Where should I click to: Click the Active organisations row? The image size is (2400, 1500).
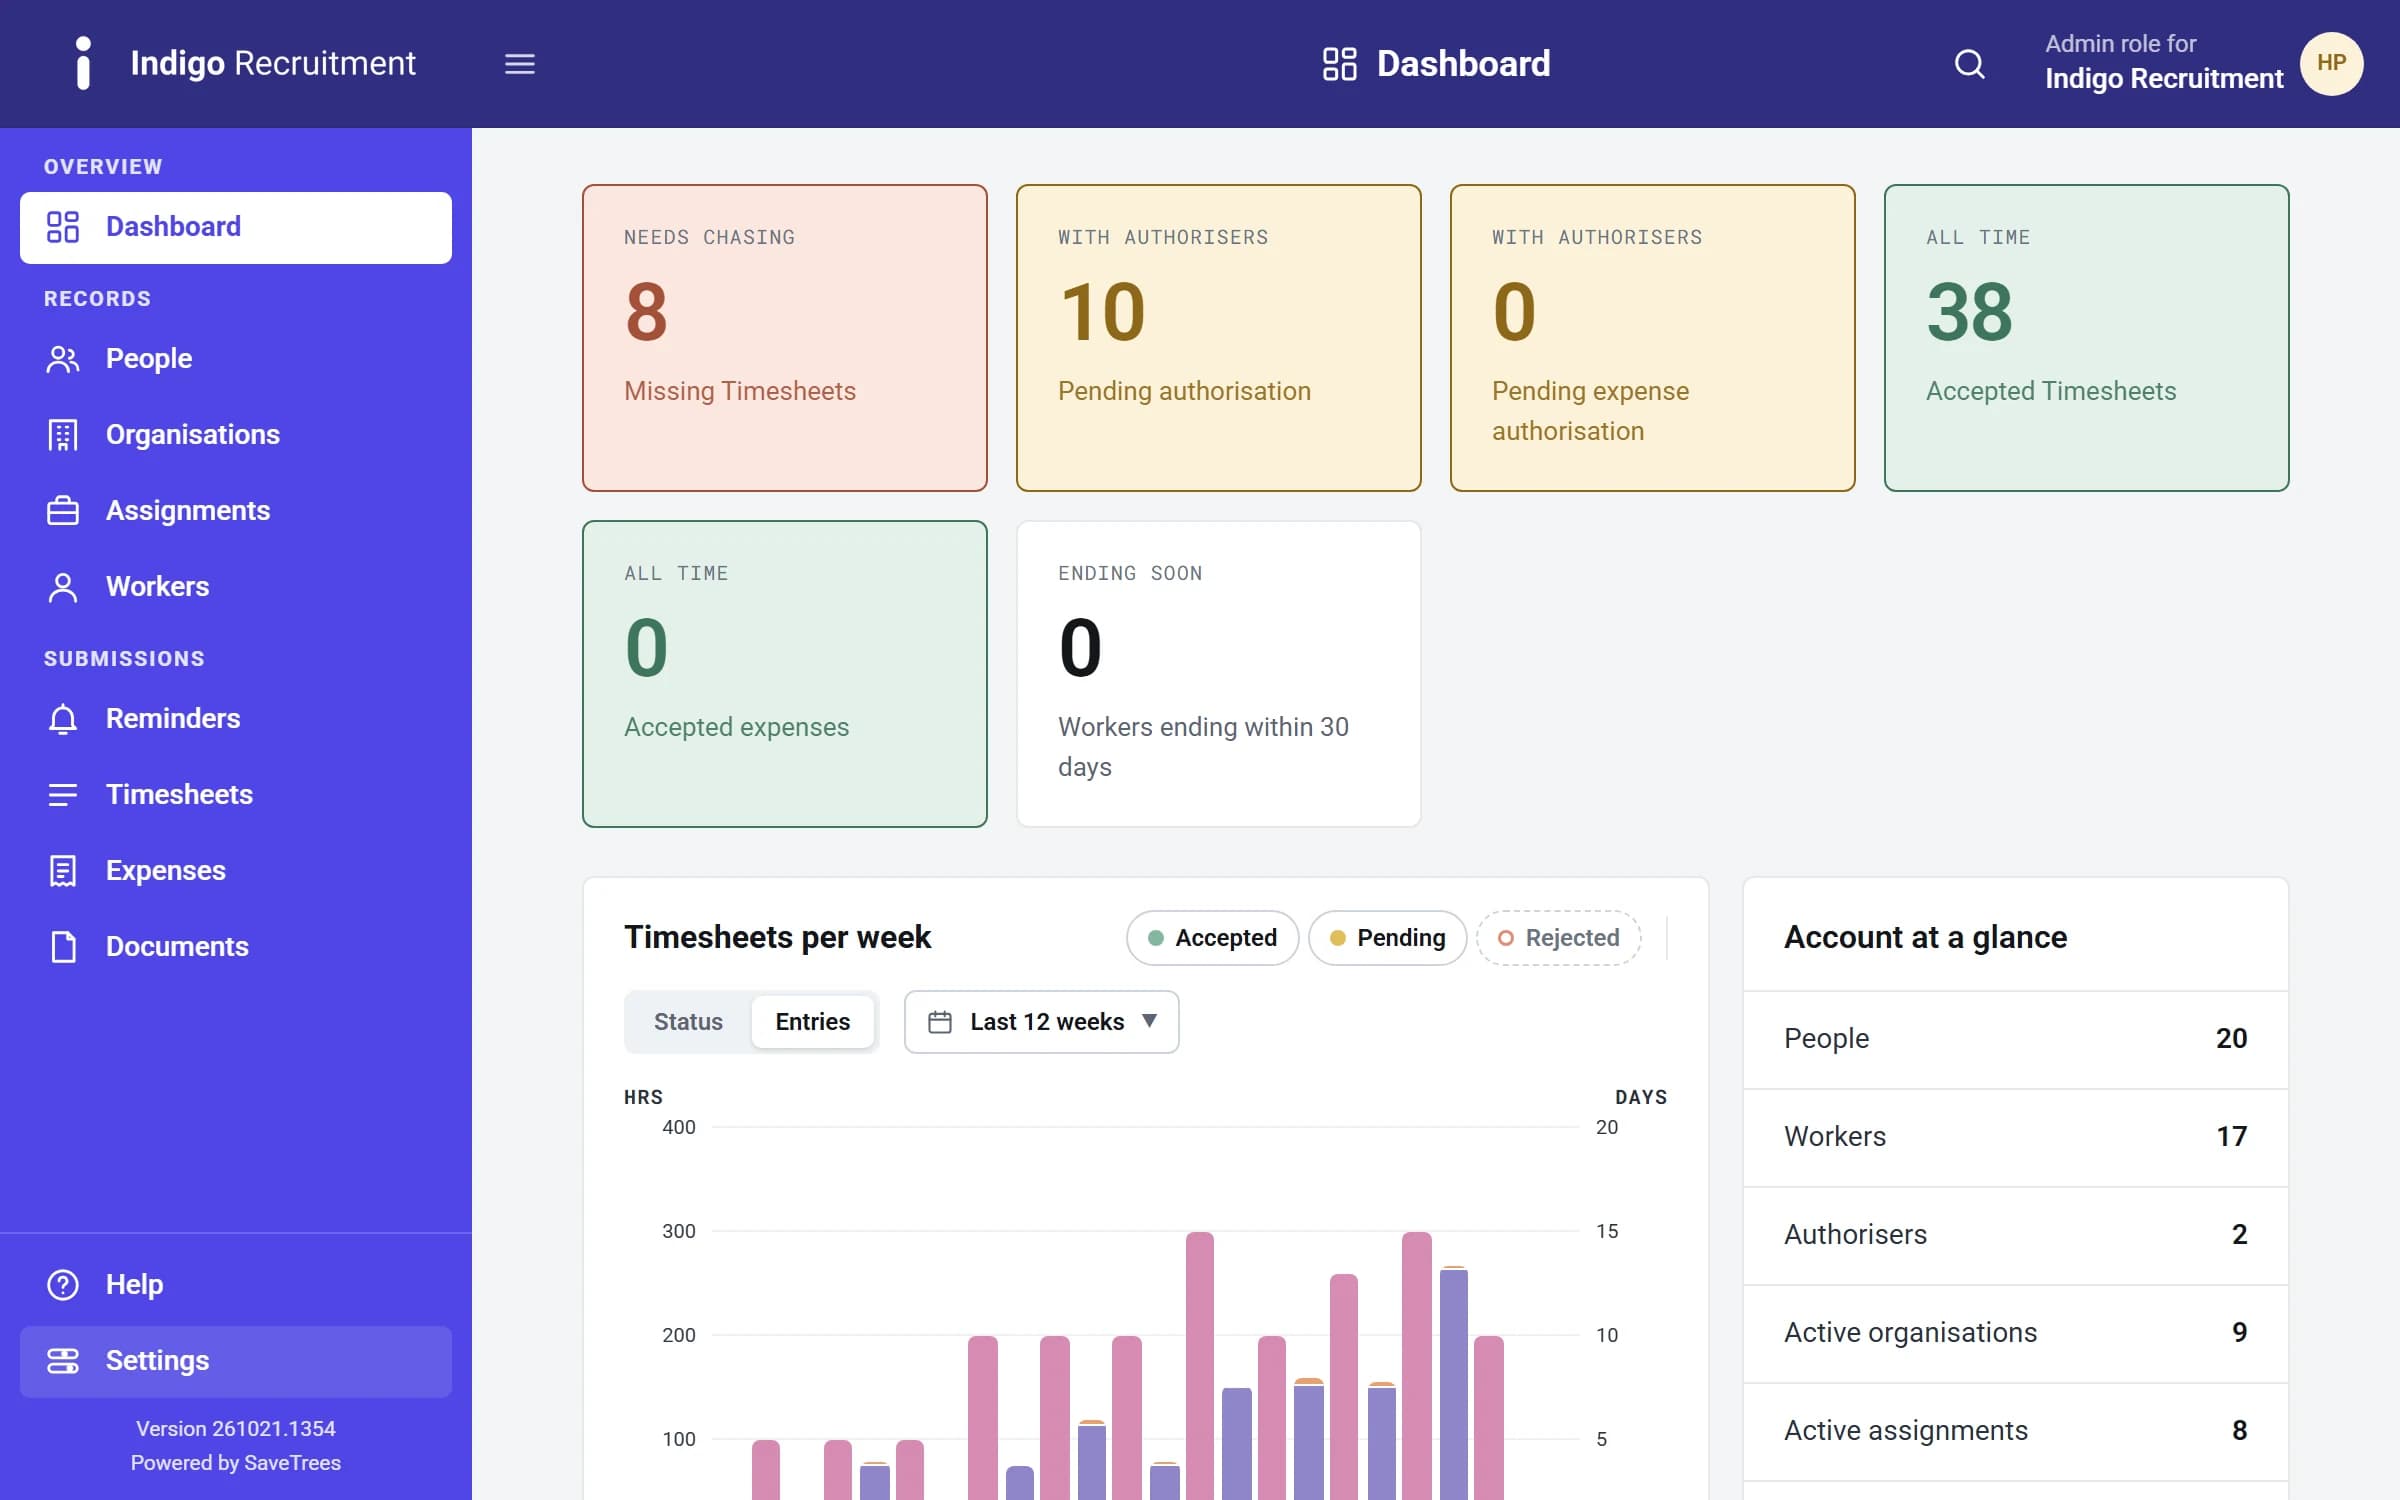point(2016,1333)
